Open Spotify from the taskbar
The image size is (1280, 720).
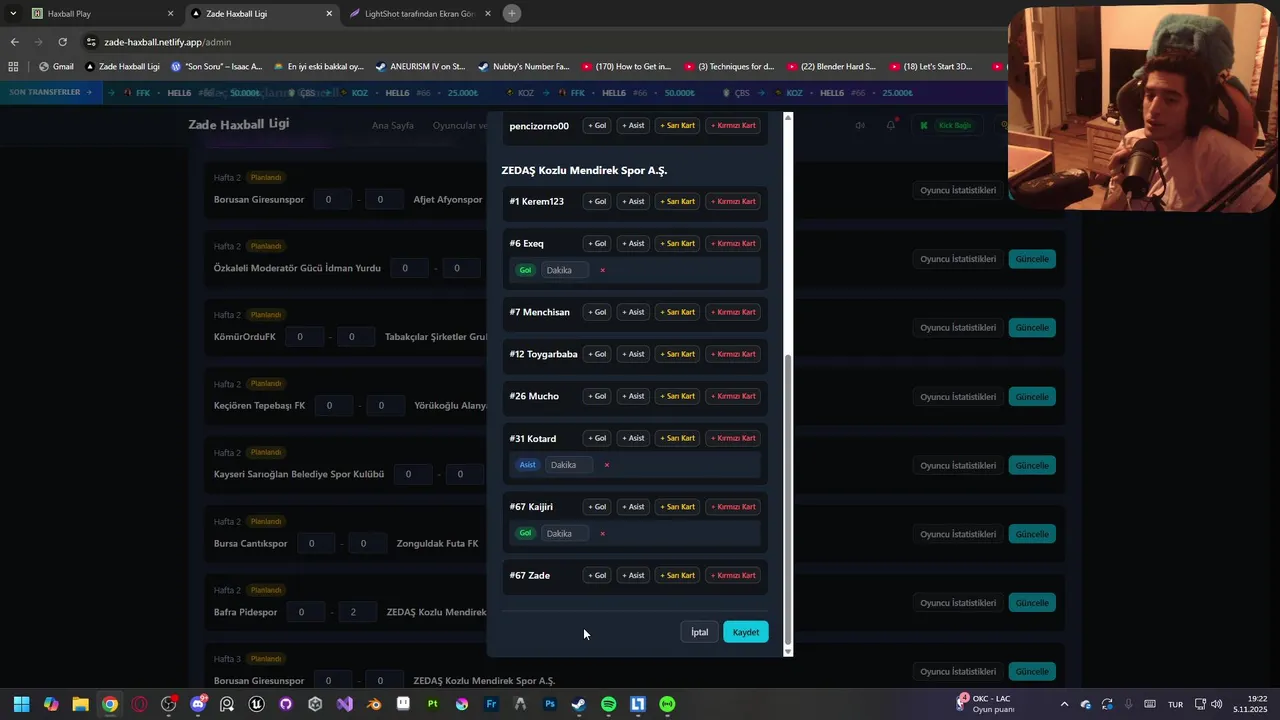(609, 704)
